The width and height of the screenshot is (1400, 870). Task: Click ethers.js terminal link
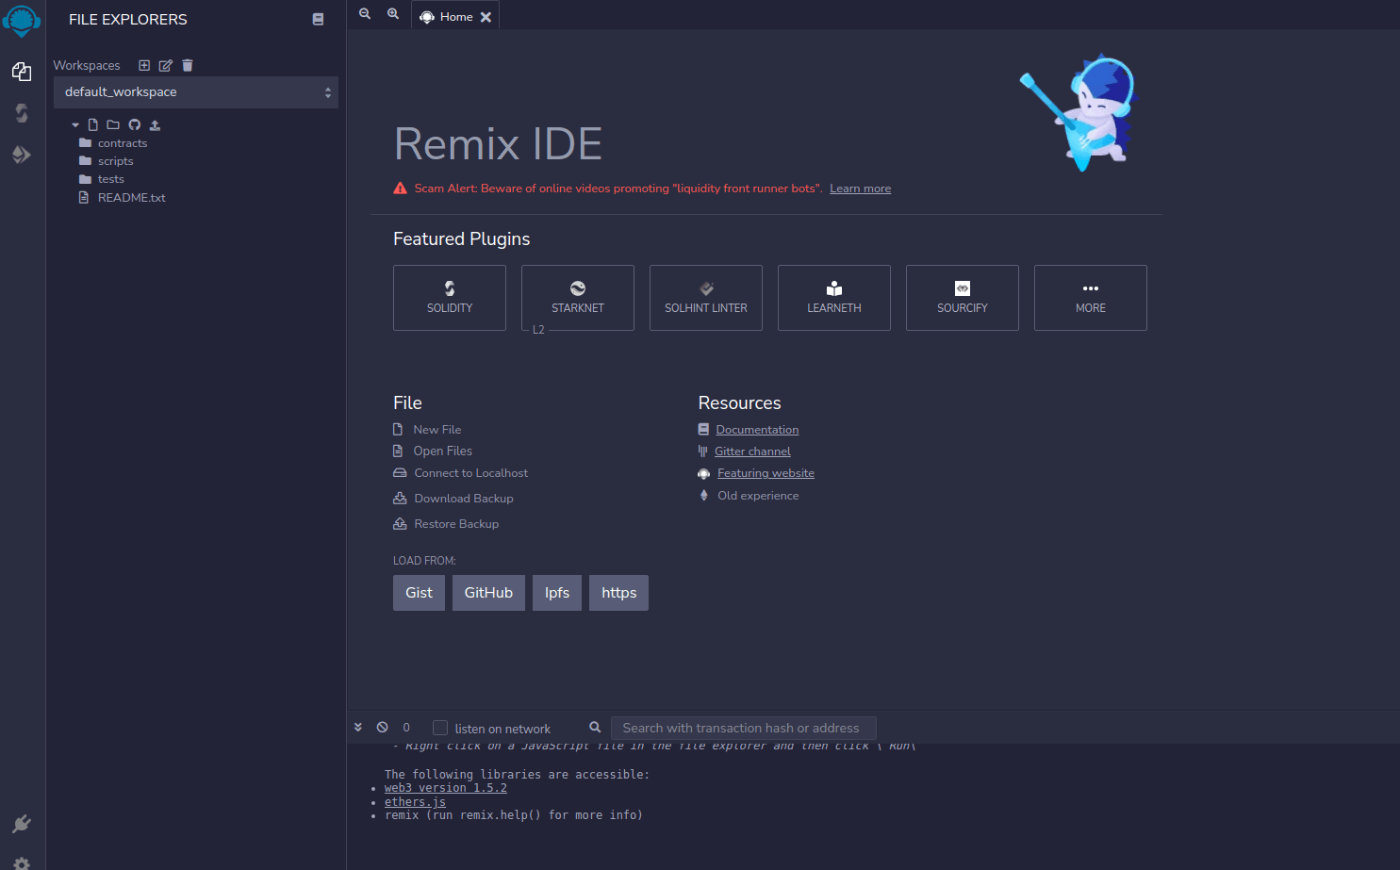click(x=415, y=802)
